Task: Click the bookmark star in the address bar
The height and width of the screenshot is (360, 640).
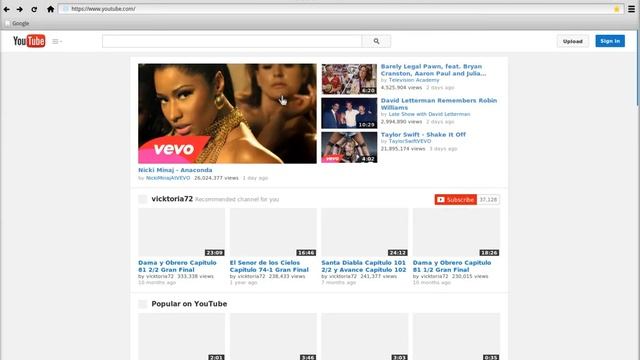Action: (617, 9)
